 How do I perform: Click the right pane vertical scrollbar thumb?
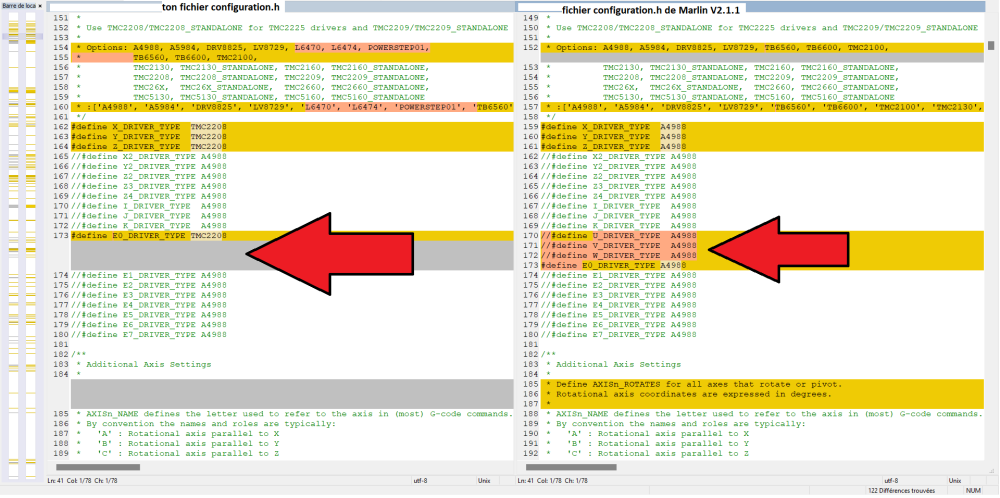coord(991,45)
